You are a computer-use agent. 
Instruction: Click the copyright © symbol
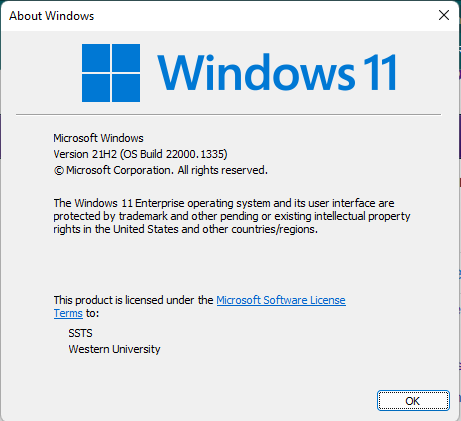click(x=59, y=171)
